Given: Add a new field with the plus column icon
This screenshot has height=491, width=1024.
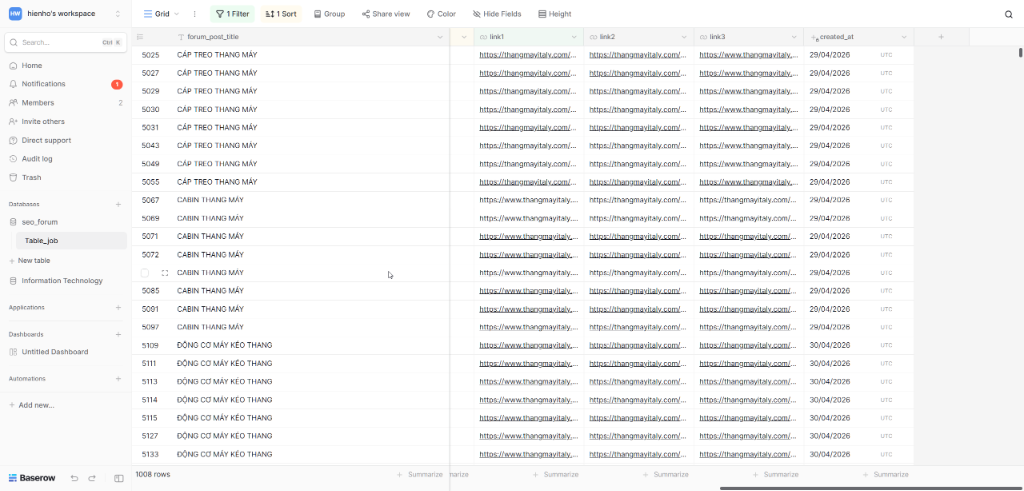Looking at the screenshot, I should point(941,37).
